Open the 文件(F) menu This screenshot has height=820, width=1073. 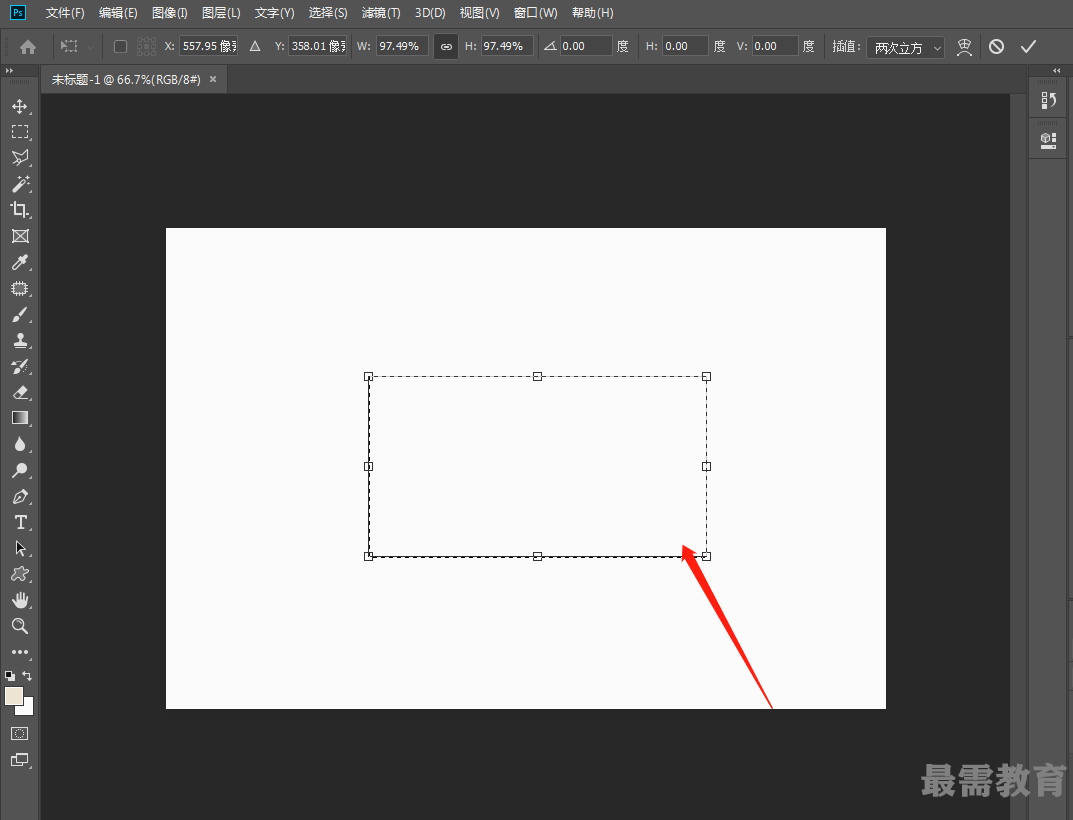pos(65,13)
